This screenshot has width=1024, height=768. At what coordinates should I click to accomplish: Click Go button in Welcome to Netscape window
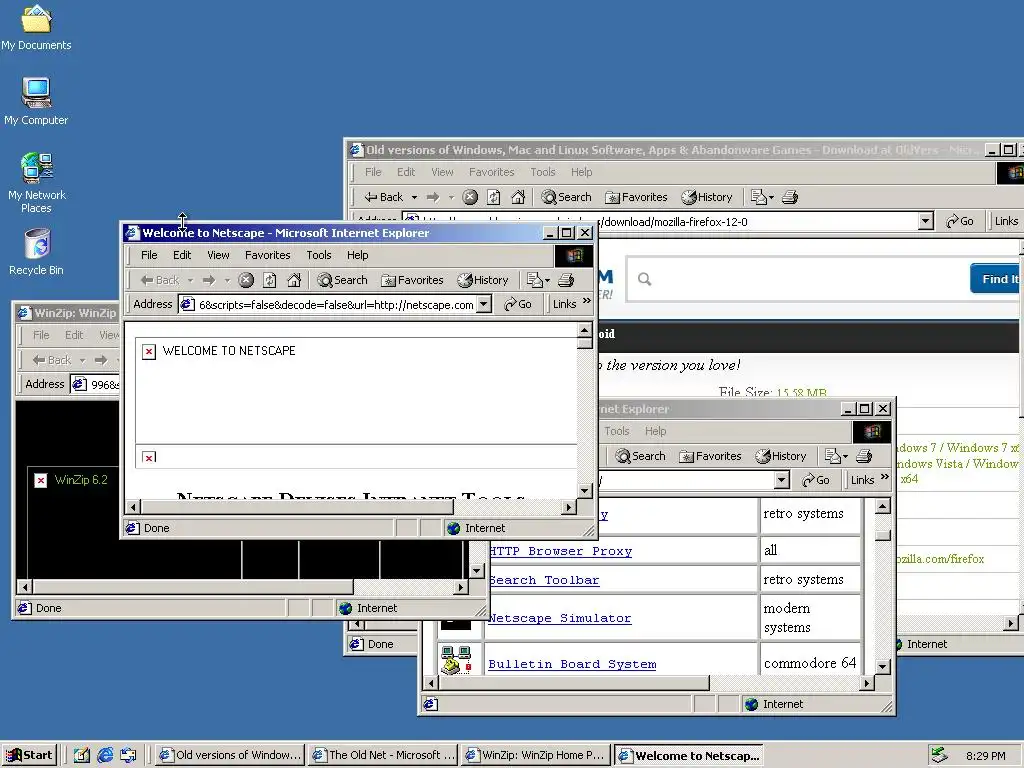[x=518, y=304]
